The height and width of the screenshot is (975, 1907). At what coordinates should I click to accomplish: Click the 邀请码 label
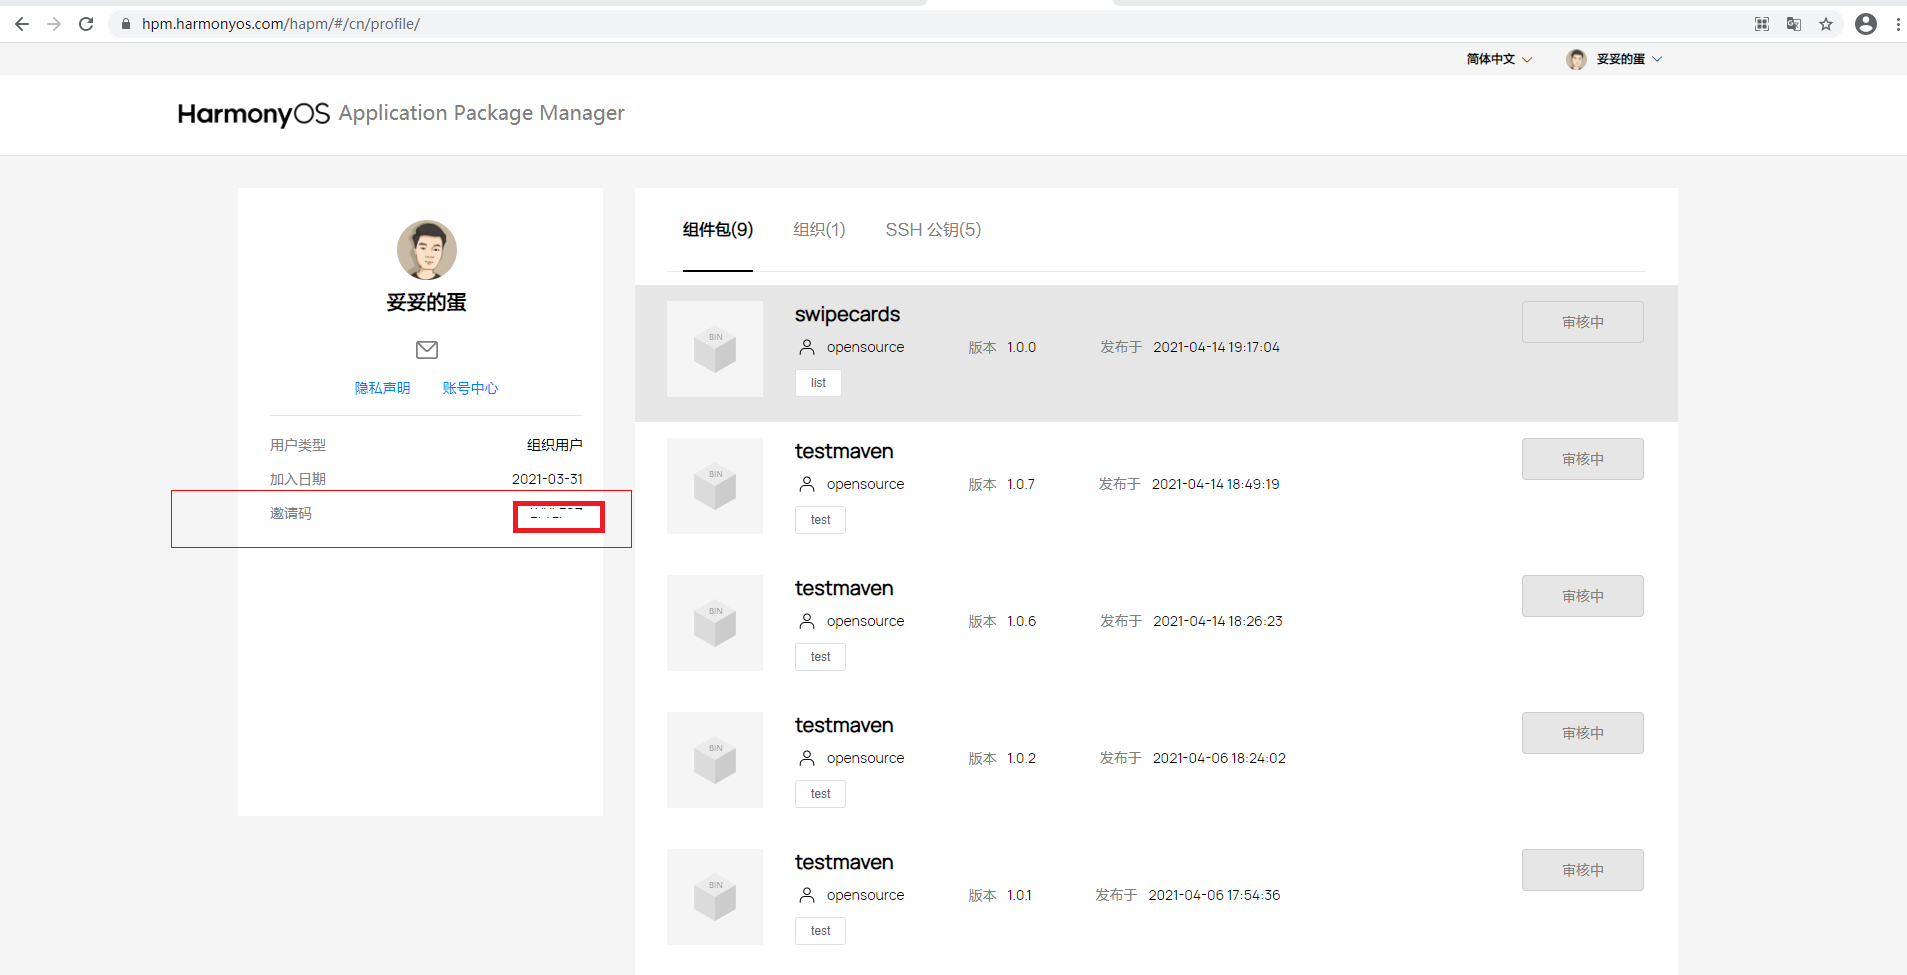tap(291, 513)
